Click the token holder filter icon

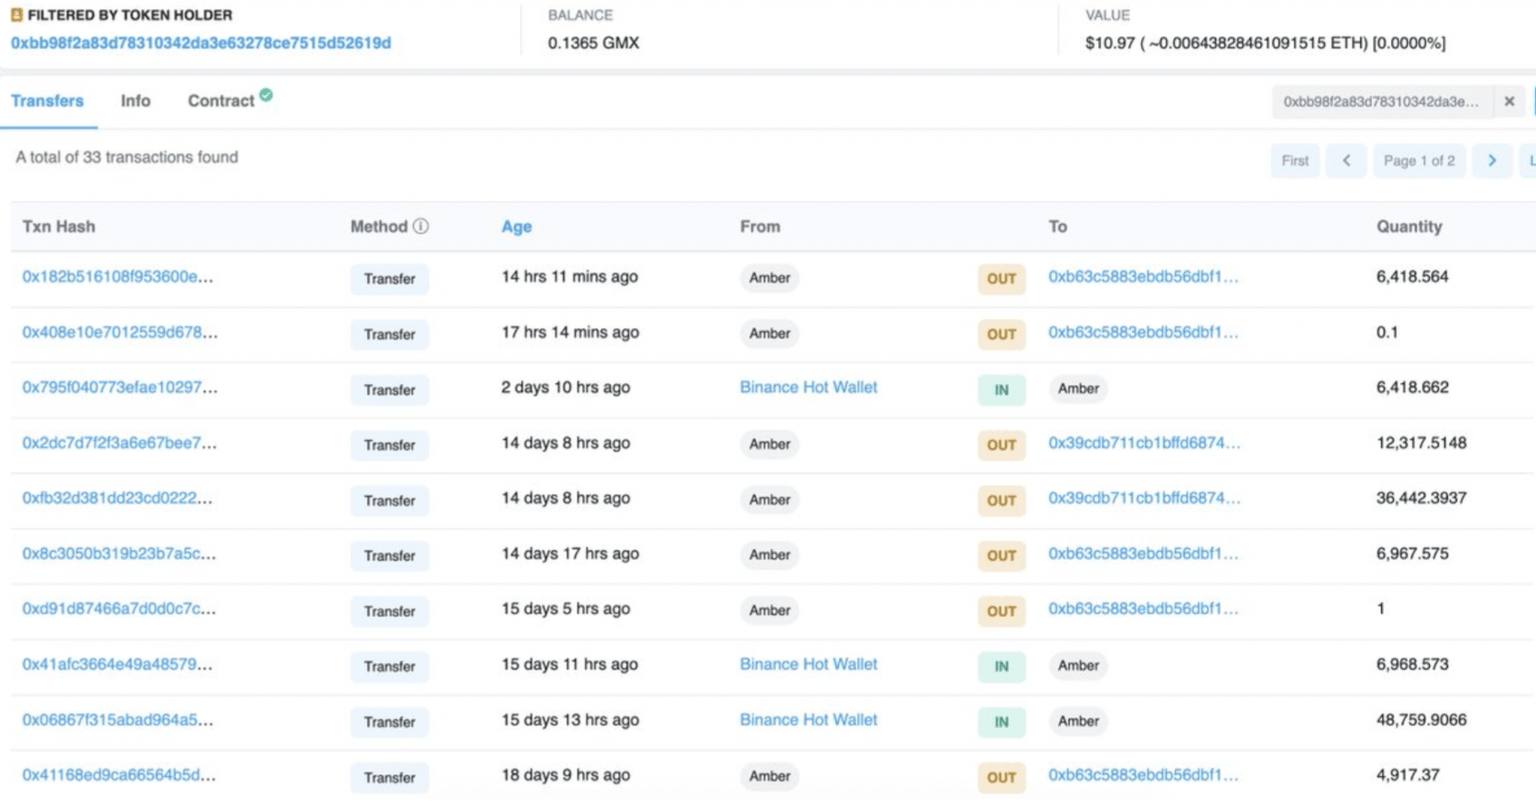click(x=16, y=15)
